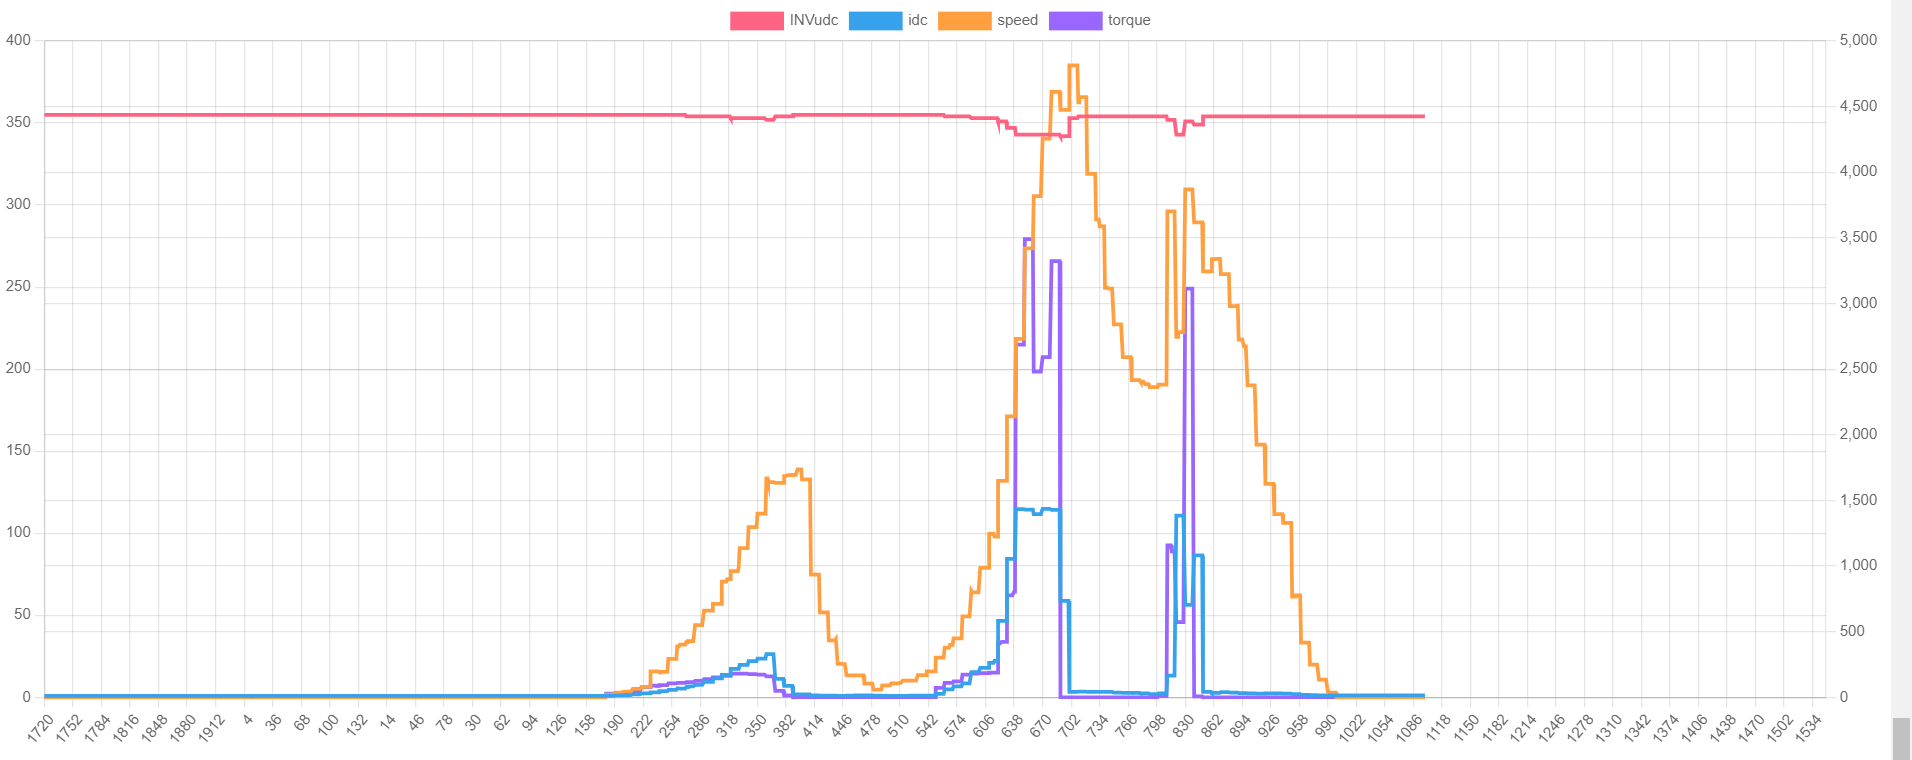Click the pink INVudc legend color box

tap(756, 21)
